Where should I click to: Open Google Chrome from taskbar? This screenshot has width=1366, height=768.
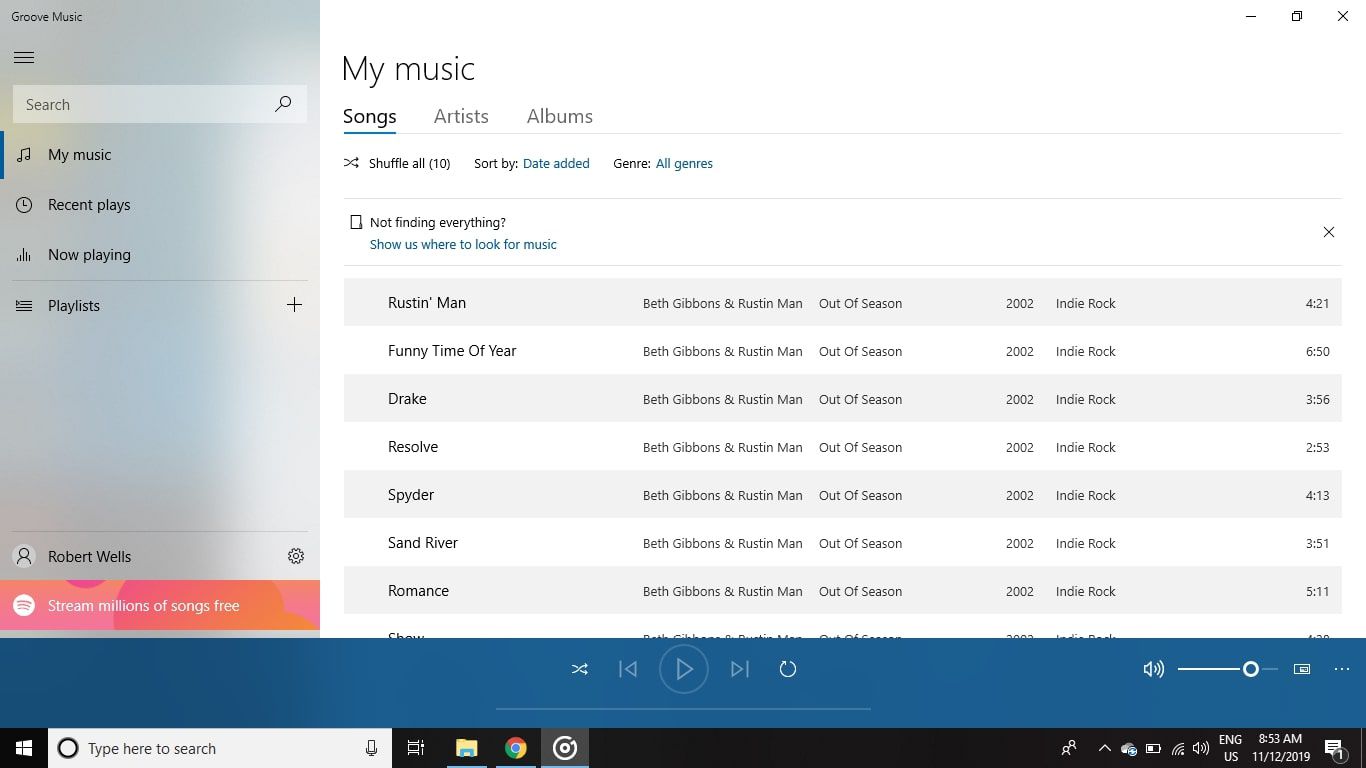(x=516, y=748)
